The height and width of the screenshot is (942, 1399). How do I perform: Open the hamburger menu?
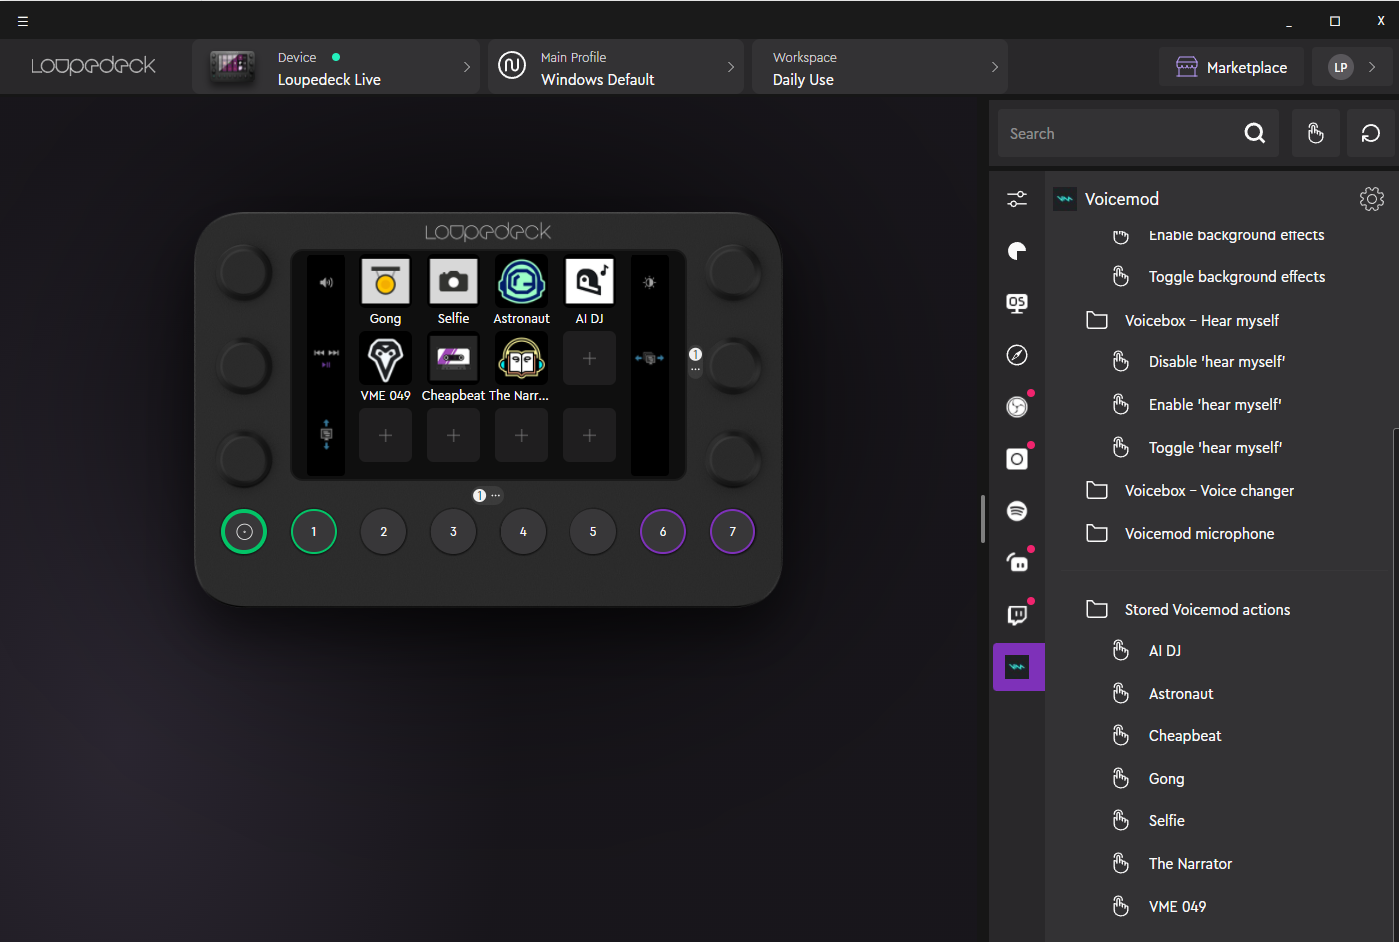tap(23, 20)
